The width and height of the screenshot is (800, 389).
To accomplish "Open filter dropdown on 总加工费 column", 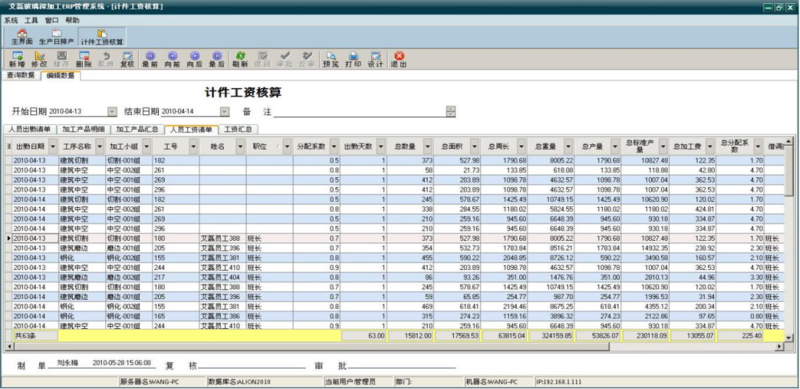I will tap(710, 147).
